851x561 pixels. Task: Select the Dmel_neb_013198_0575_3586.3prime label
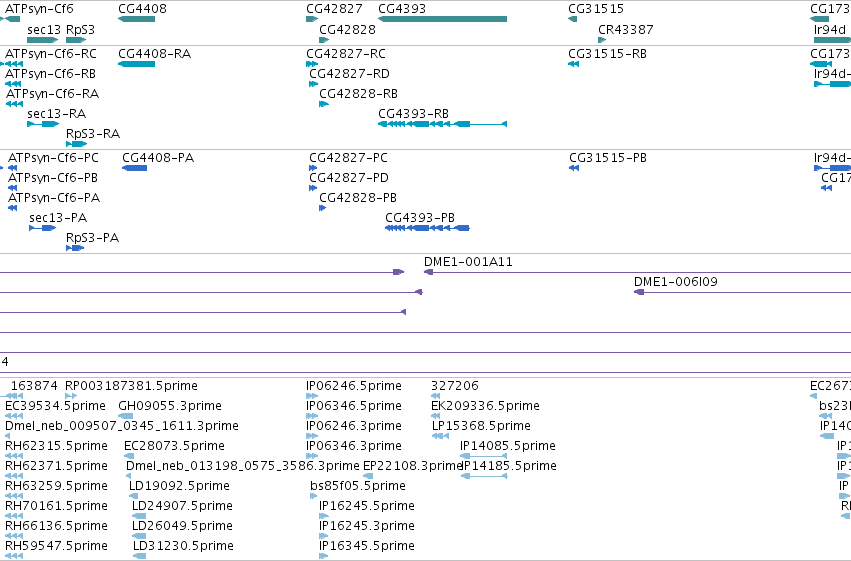[x=243, y=466]
